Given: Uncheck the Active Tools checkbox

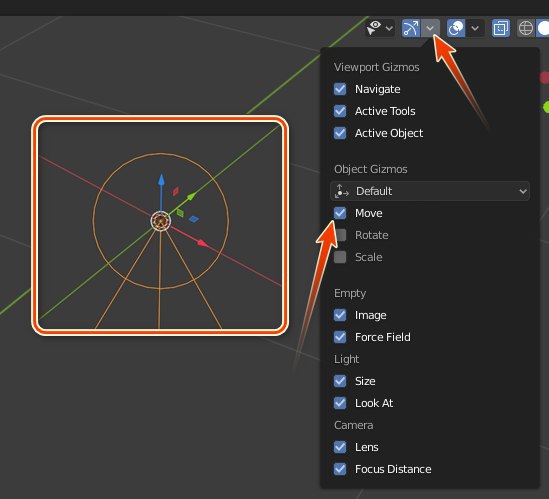Looking at the screenshot, I should pos(340,111).
